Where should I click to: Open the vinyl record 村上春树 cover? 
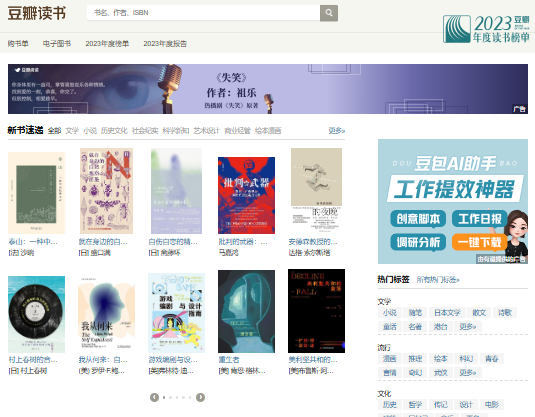37,314
